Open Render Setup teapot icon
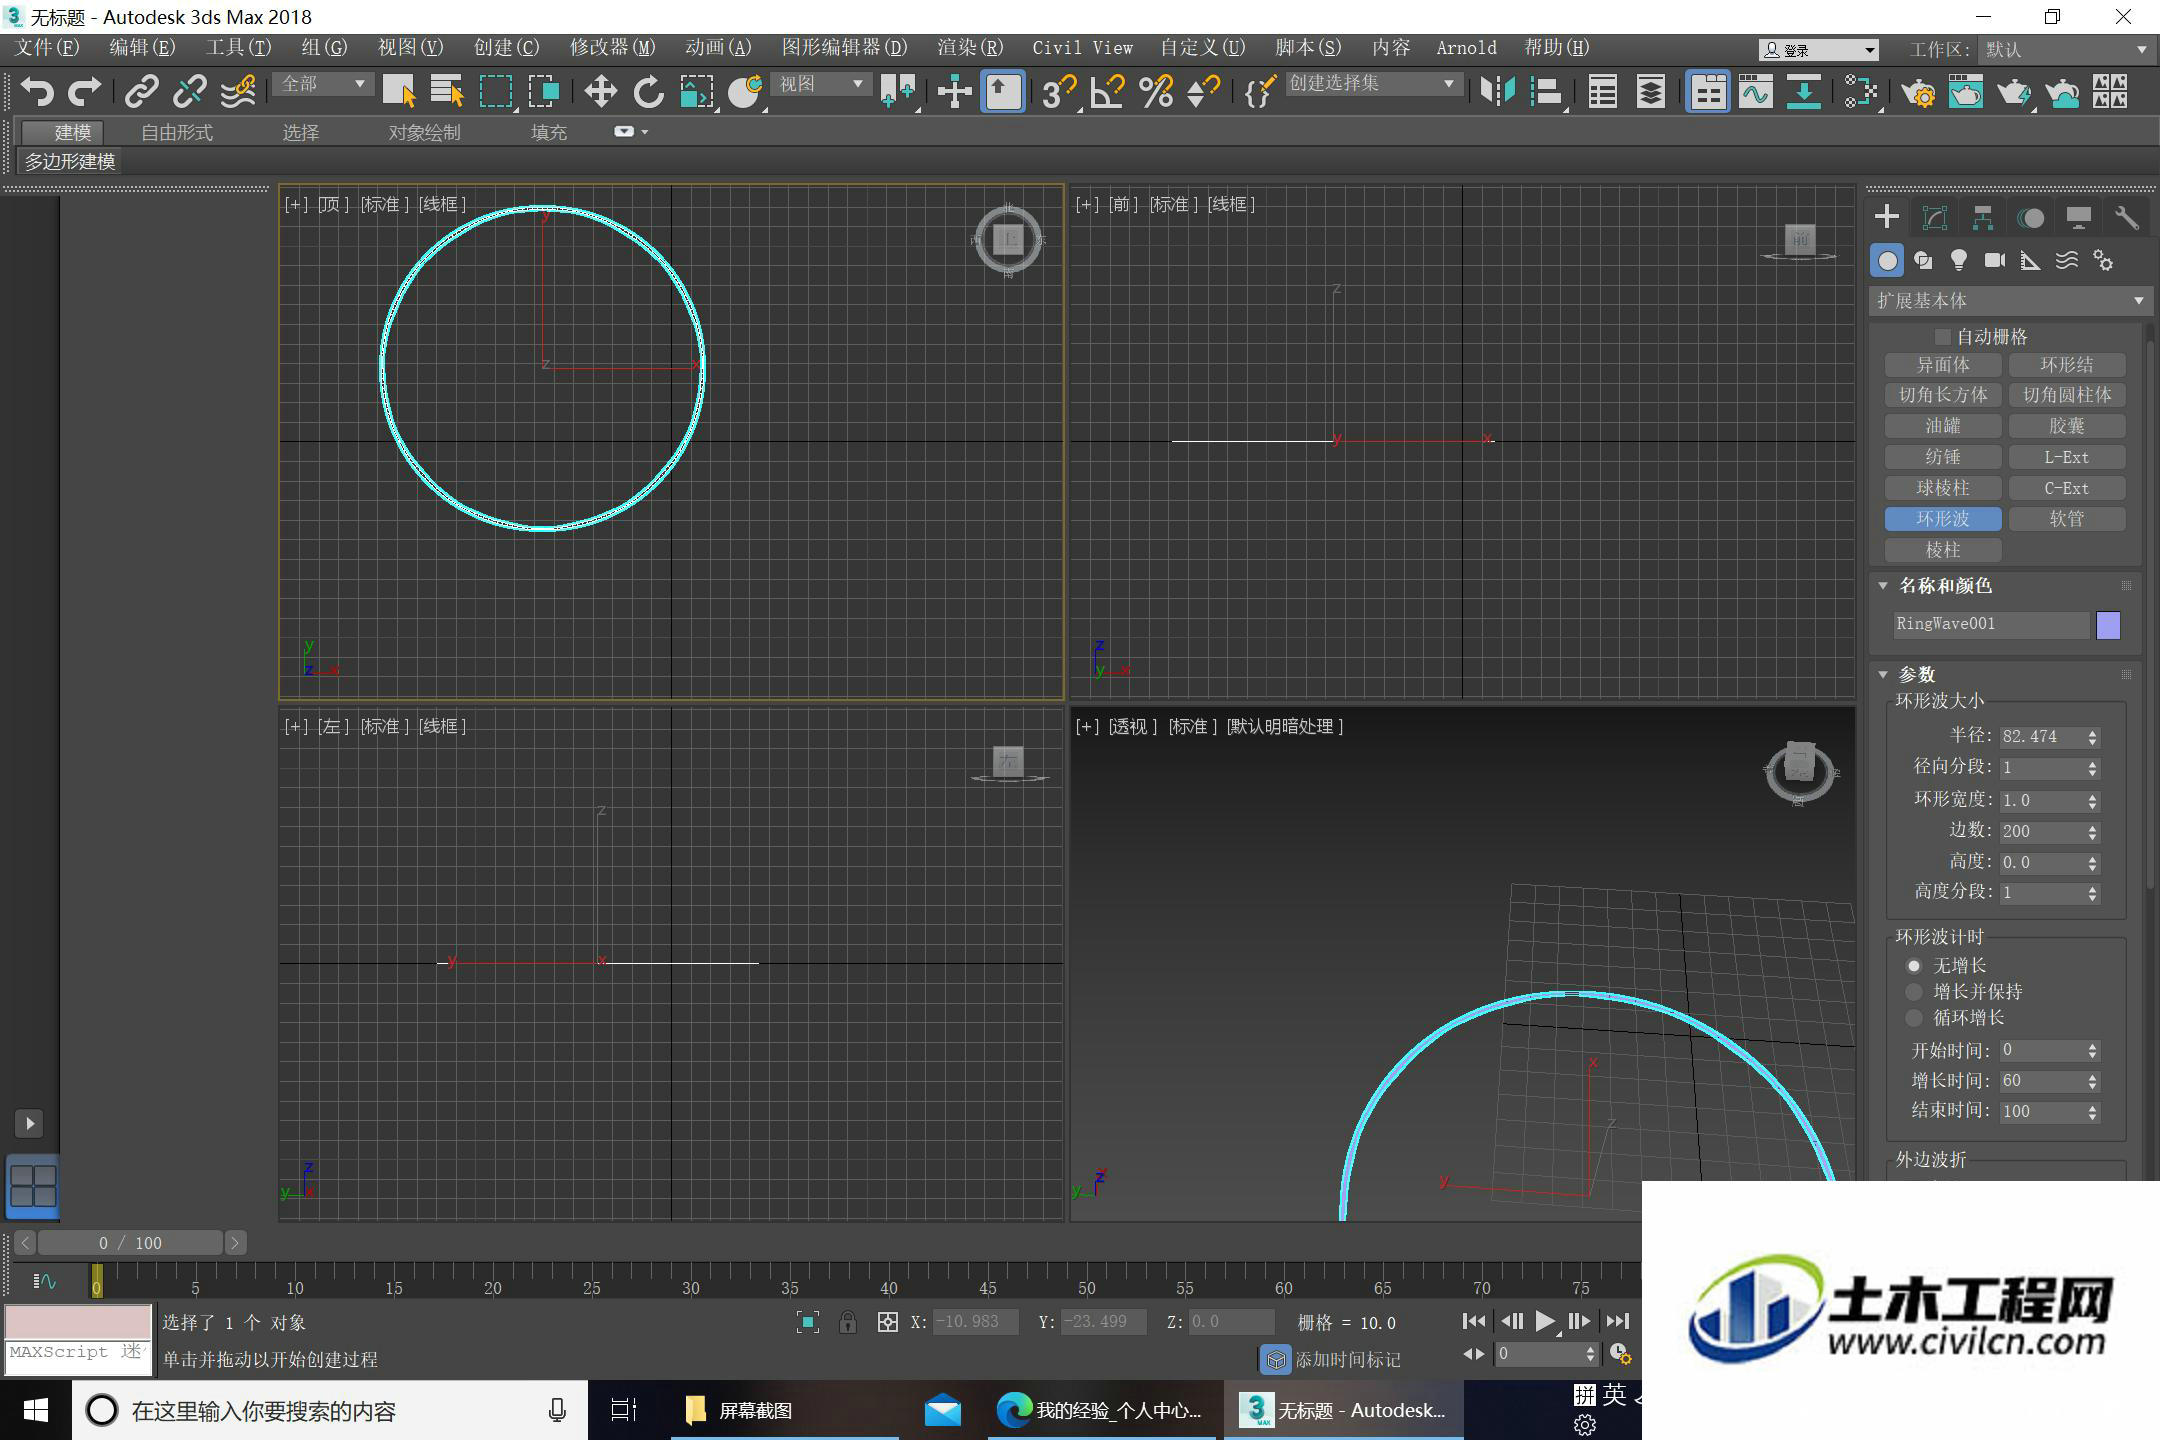This screenshot has width=2160, height=1440. (x=1918, y=92)
